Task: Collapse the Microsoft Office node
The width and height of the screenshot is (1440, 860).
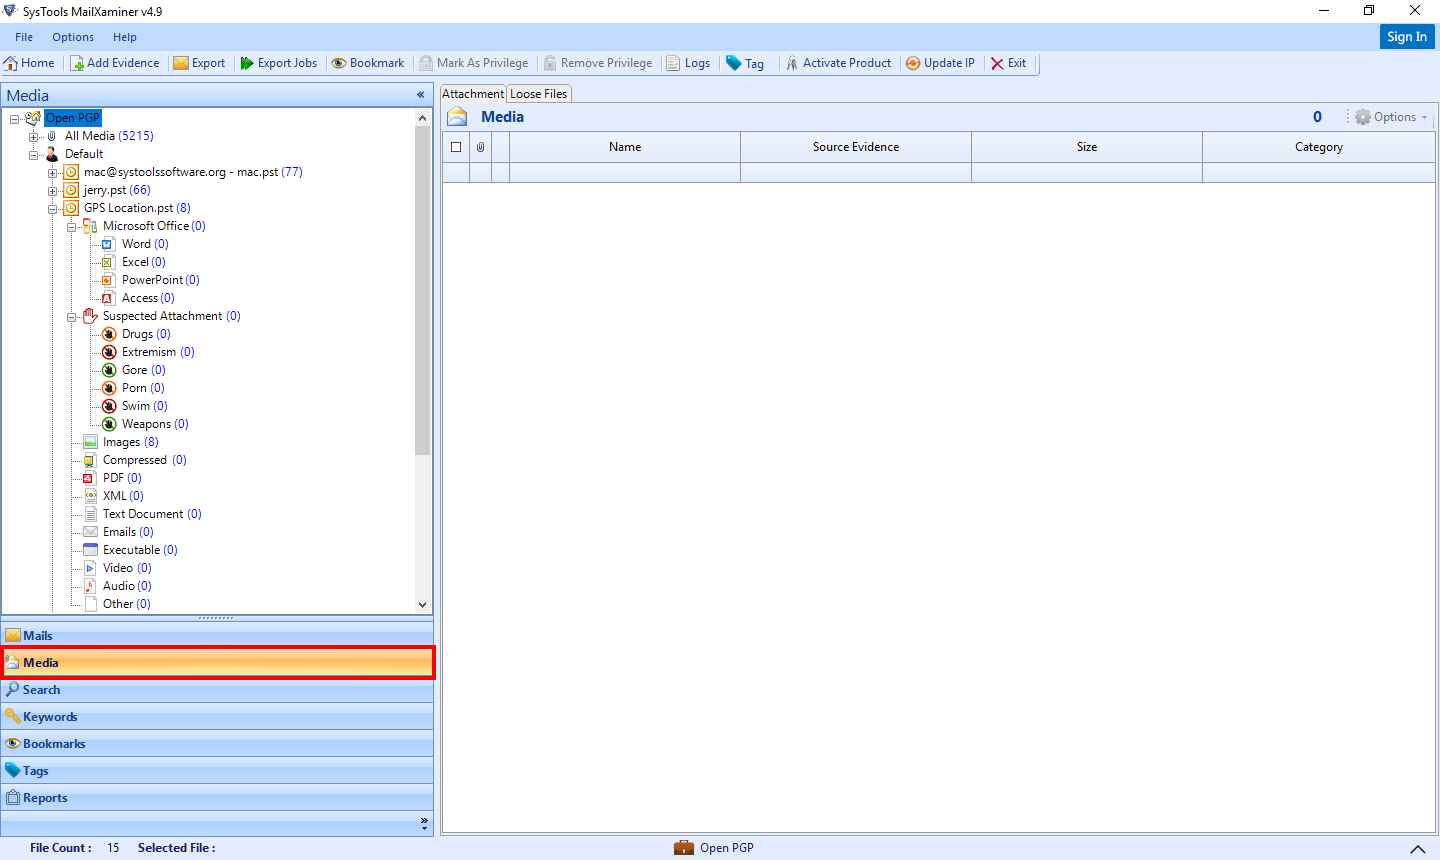Action: coord(72,226)
